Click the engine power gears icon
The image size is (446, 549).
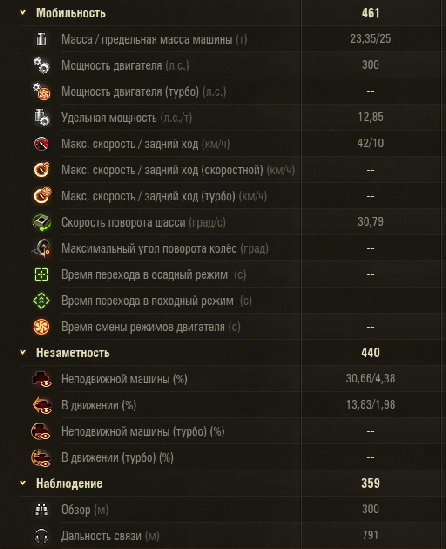pyautogui.click(x=42, y=65)
